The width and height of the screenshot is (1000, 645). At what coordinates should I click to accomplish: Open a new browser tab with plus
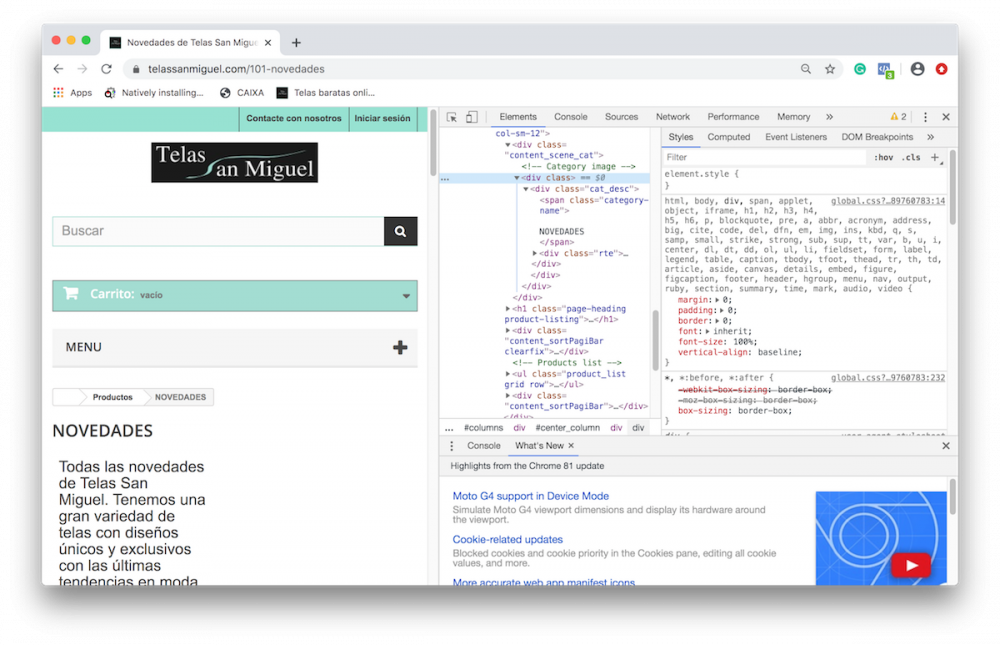[x=296, y=43]
